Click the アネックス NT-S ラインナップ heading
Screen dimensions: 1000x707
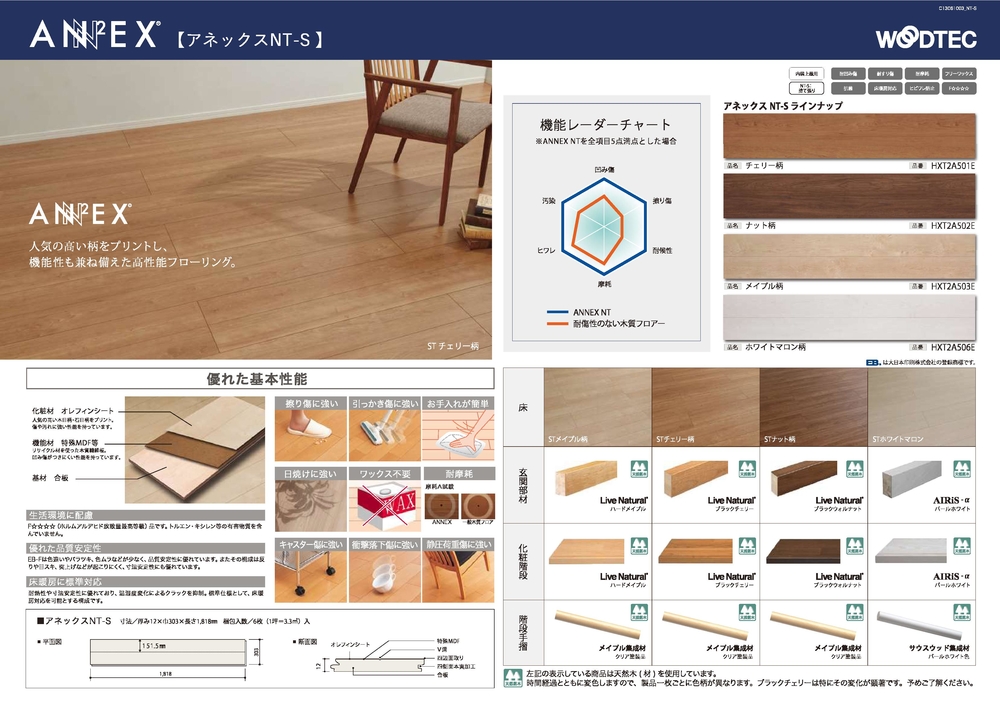coord(783,106)
